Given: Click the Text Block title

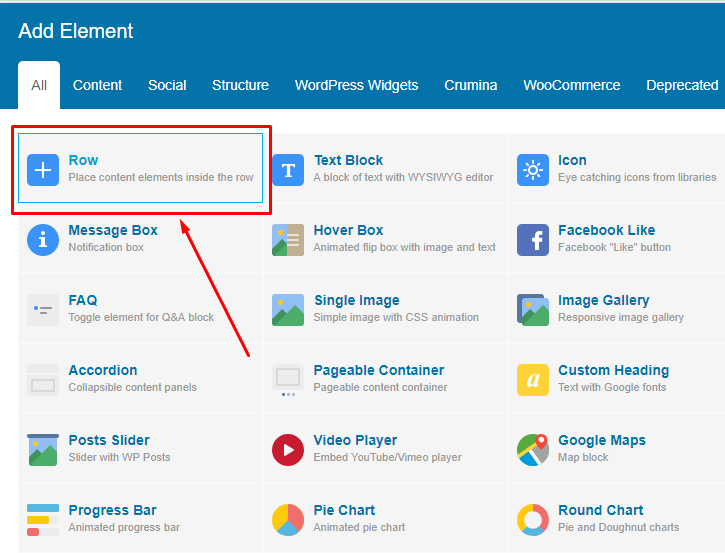Looking at the screenshot, I should click(348, 160).
